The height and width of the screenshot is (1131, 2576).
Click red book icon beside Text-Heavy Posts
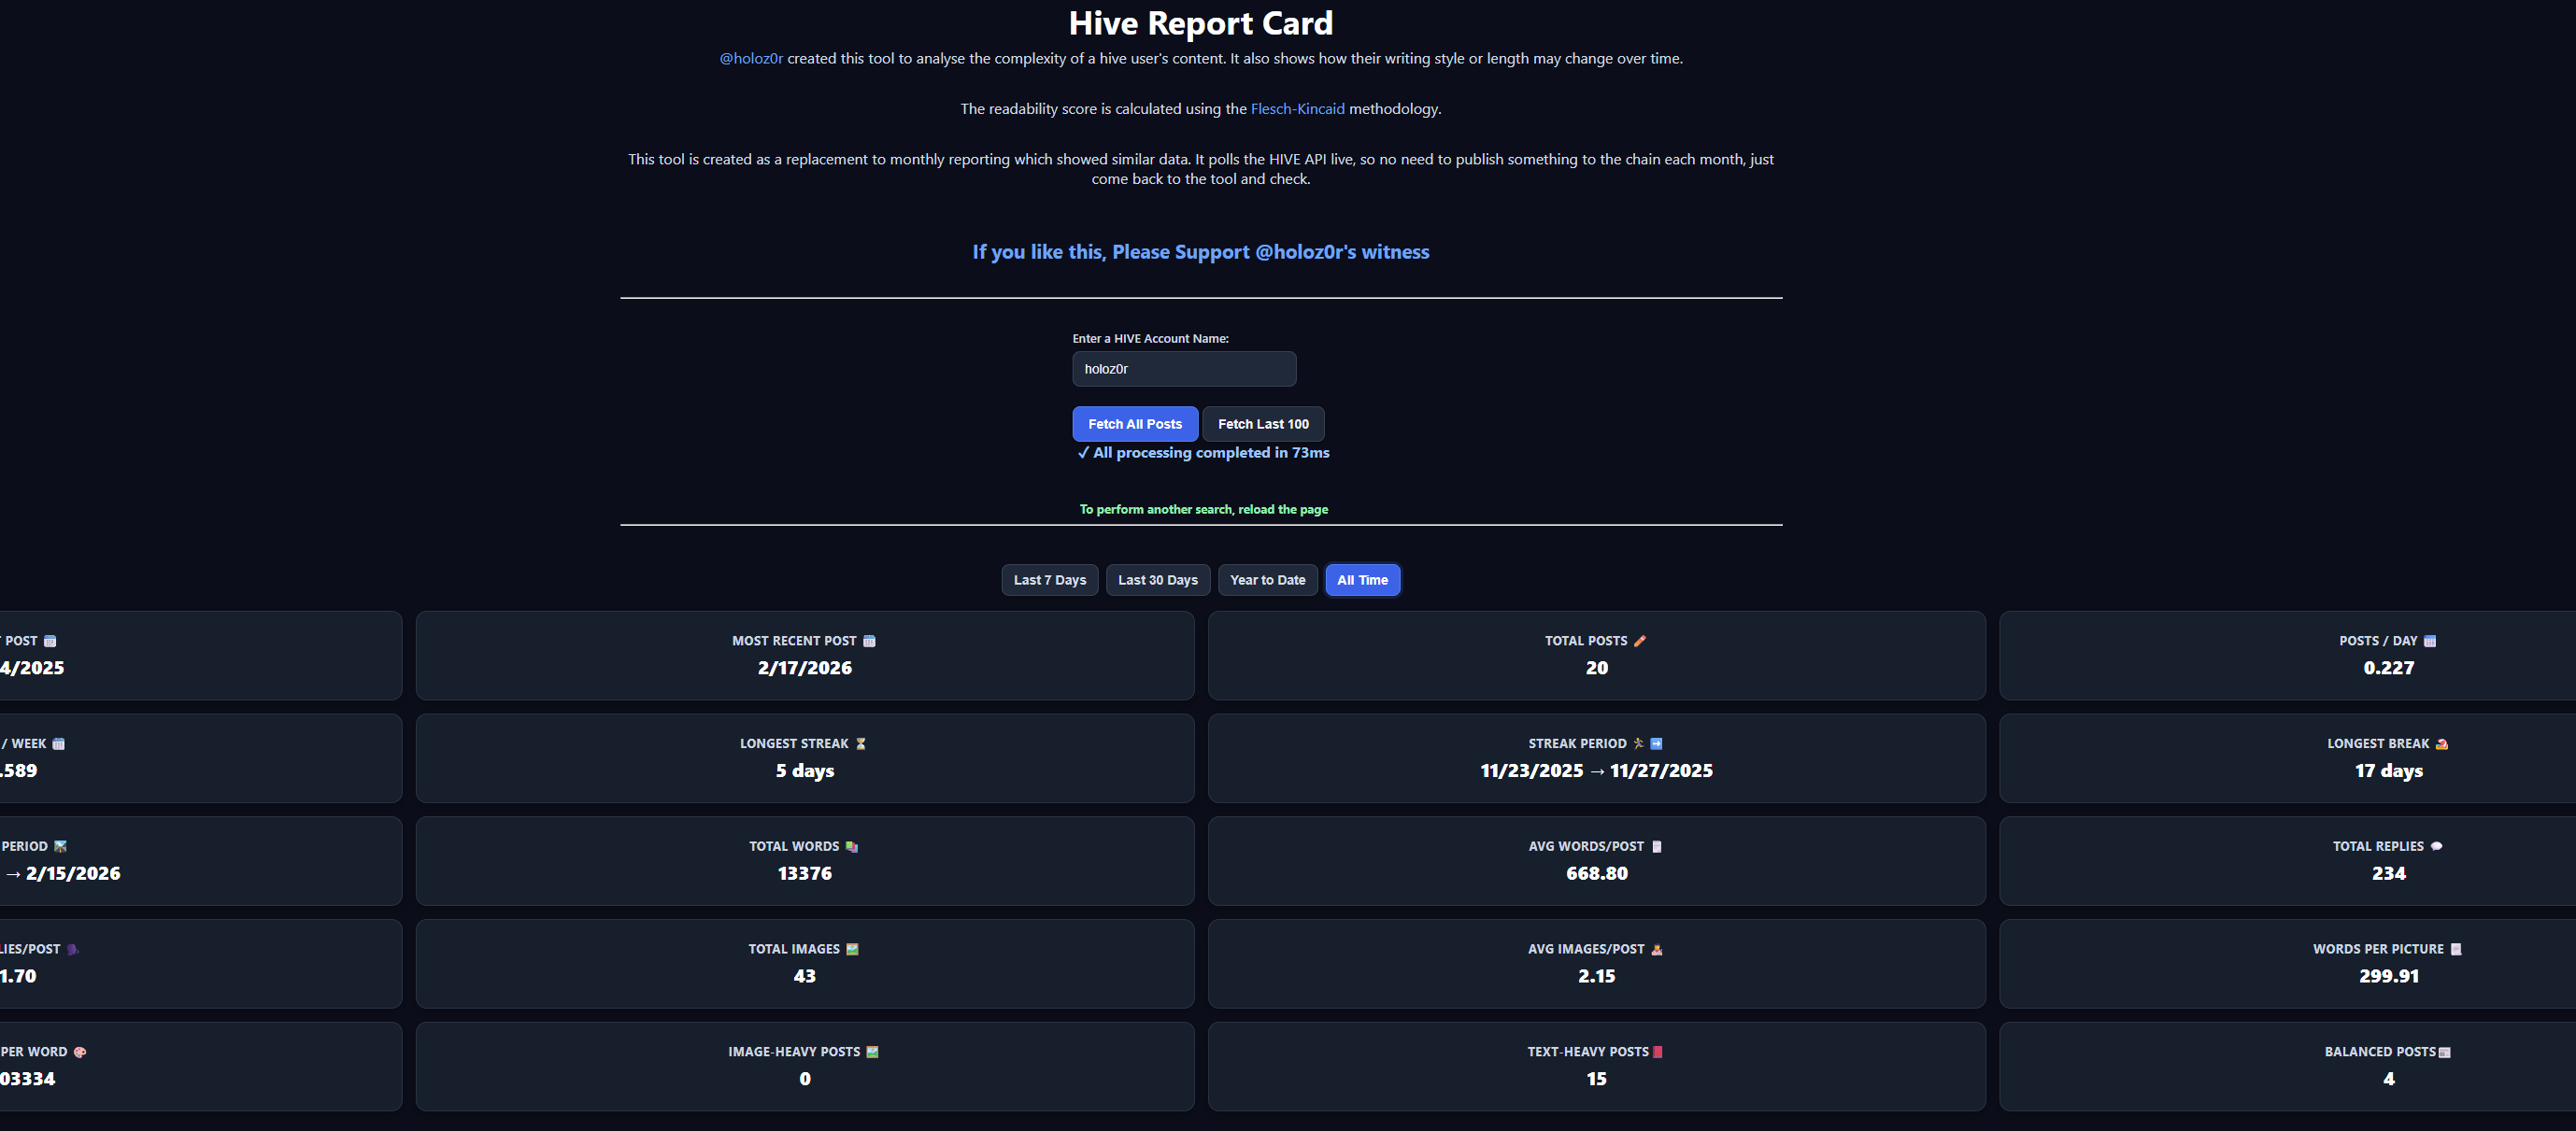pyautogui.click(x=1657, y=1052)
